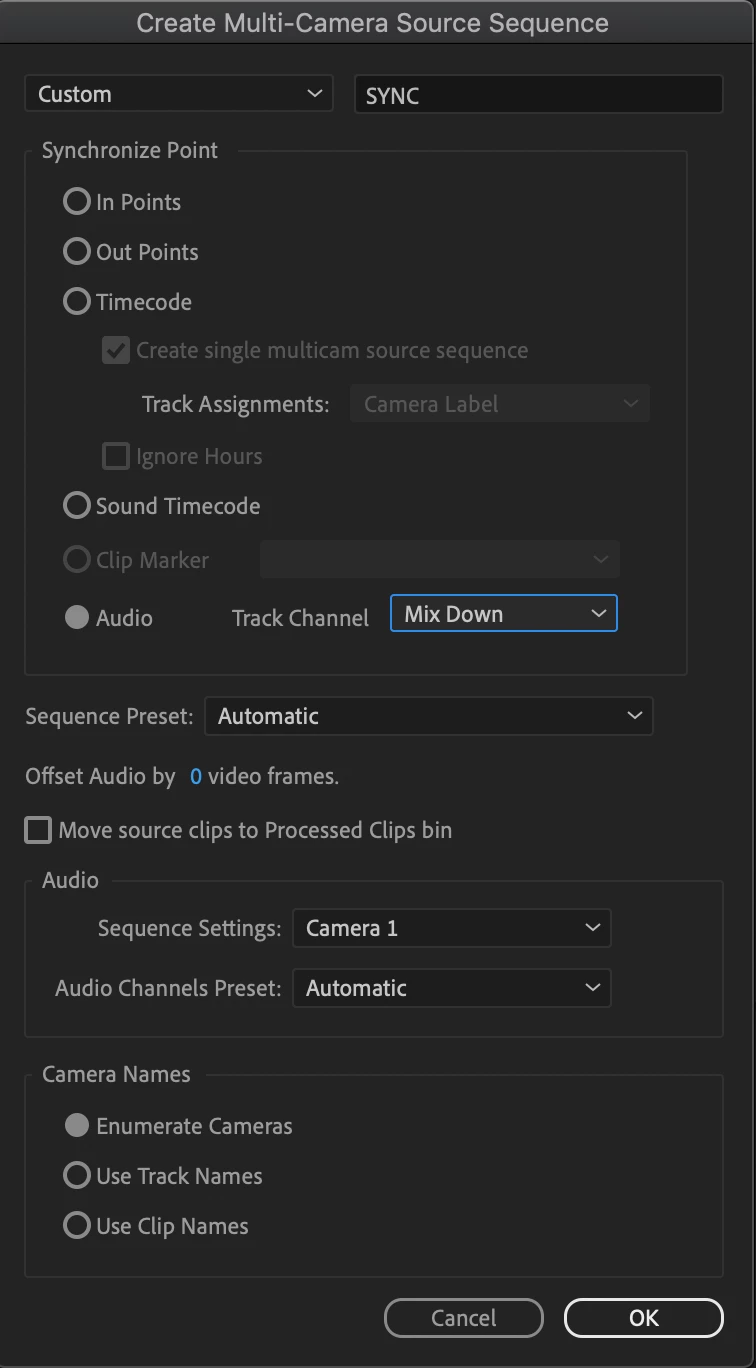Select Audio as the synchronize point
This screenshot has width=756, height=1368.
[x=77, y=618]
